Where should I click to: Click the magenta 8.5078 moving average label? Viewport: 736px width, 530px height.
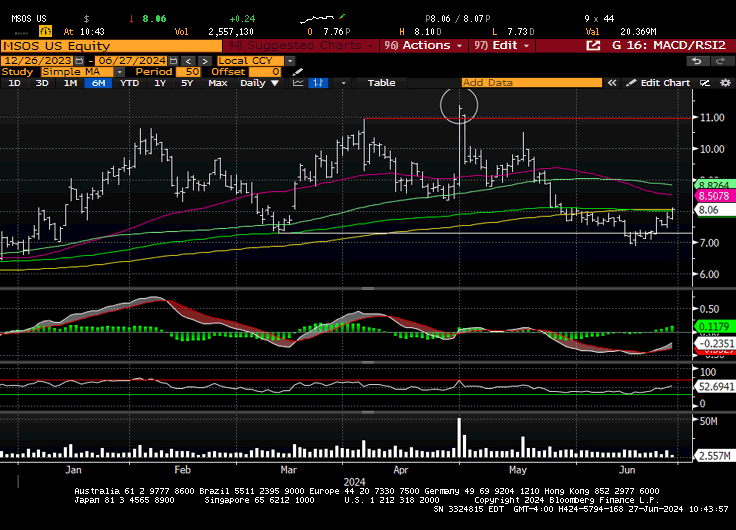[714, 196]
